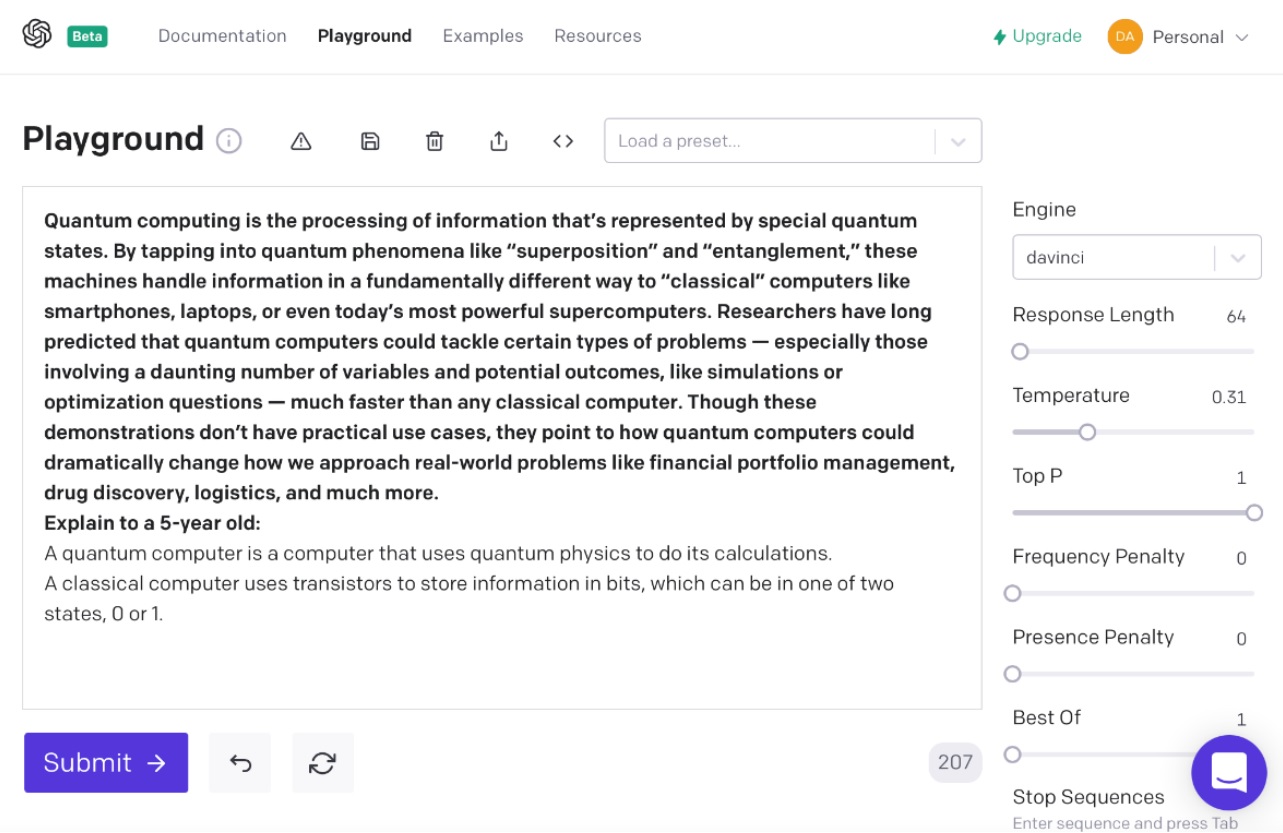Share the prompt with the upload icon
The width and height of the screenshot is (1283, 833).
click(x=499, y=141)
